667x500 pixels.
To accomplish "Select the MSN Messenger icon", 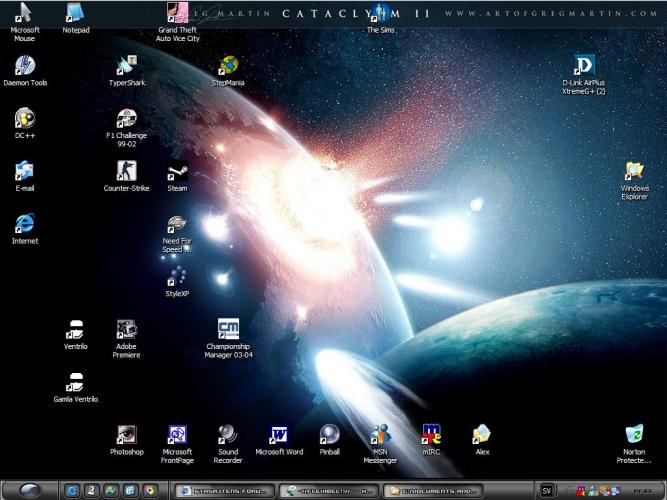I will 380,435.
